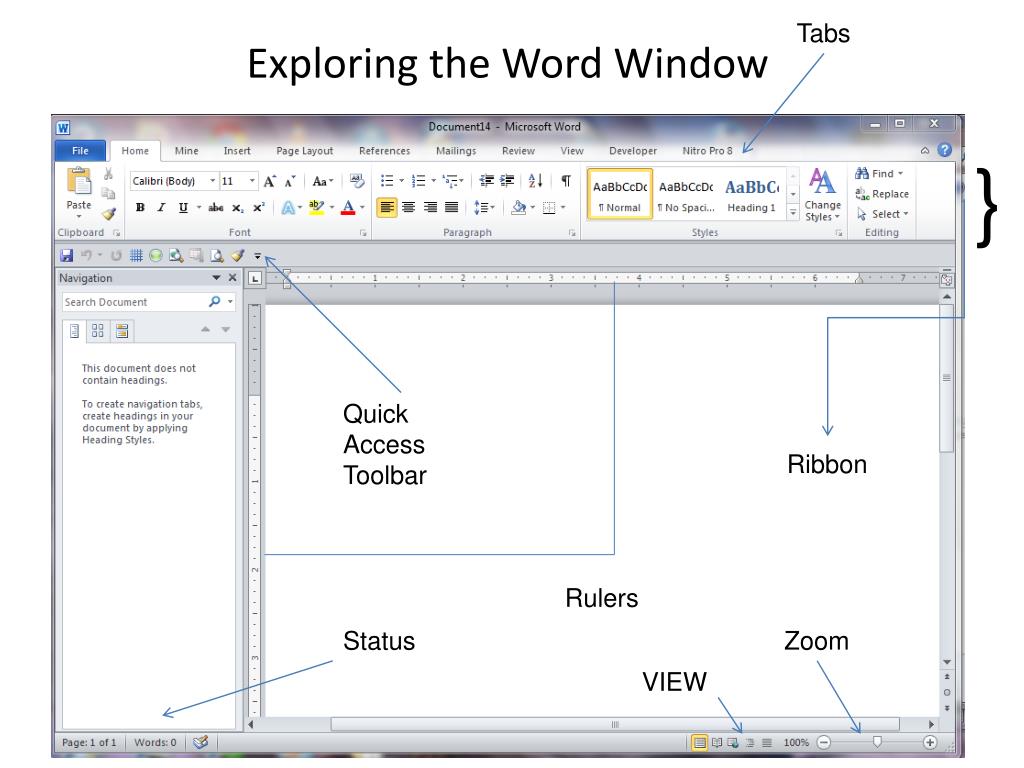
Task: Open the Change Styles dropdown
Action: [x=822, y=195]
